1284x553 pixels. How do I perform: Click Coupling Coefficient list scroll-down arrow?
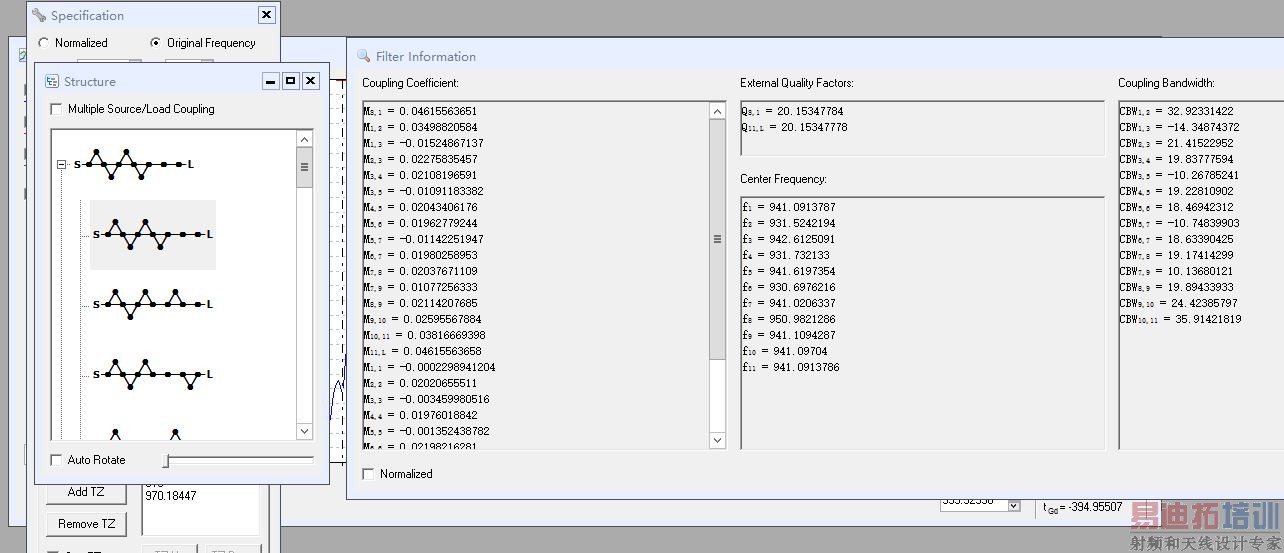tap(717, 440)
